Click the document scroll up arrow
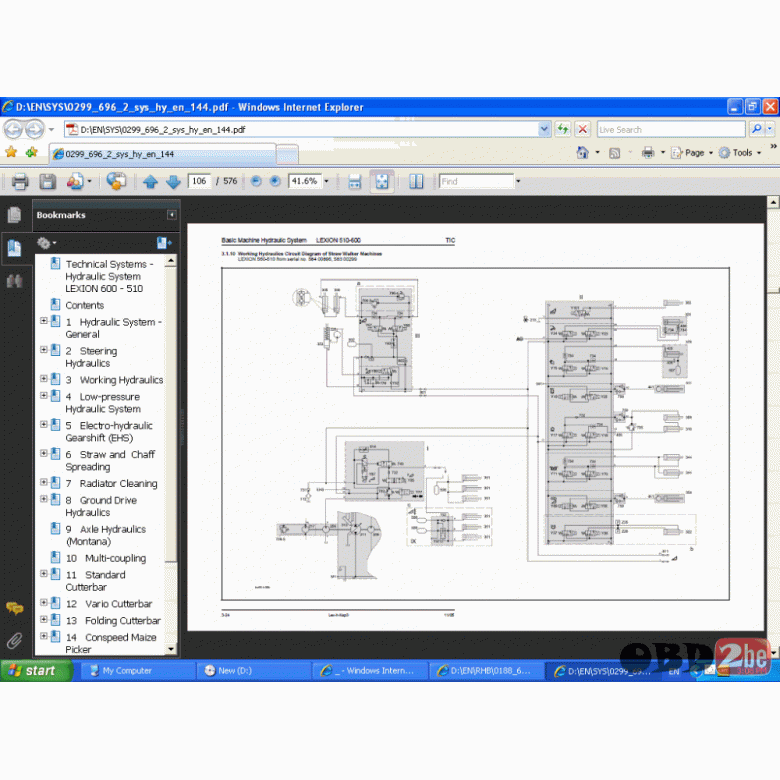780x780 pixels. [x=773, y=202]
